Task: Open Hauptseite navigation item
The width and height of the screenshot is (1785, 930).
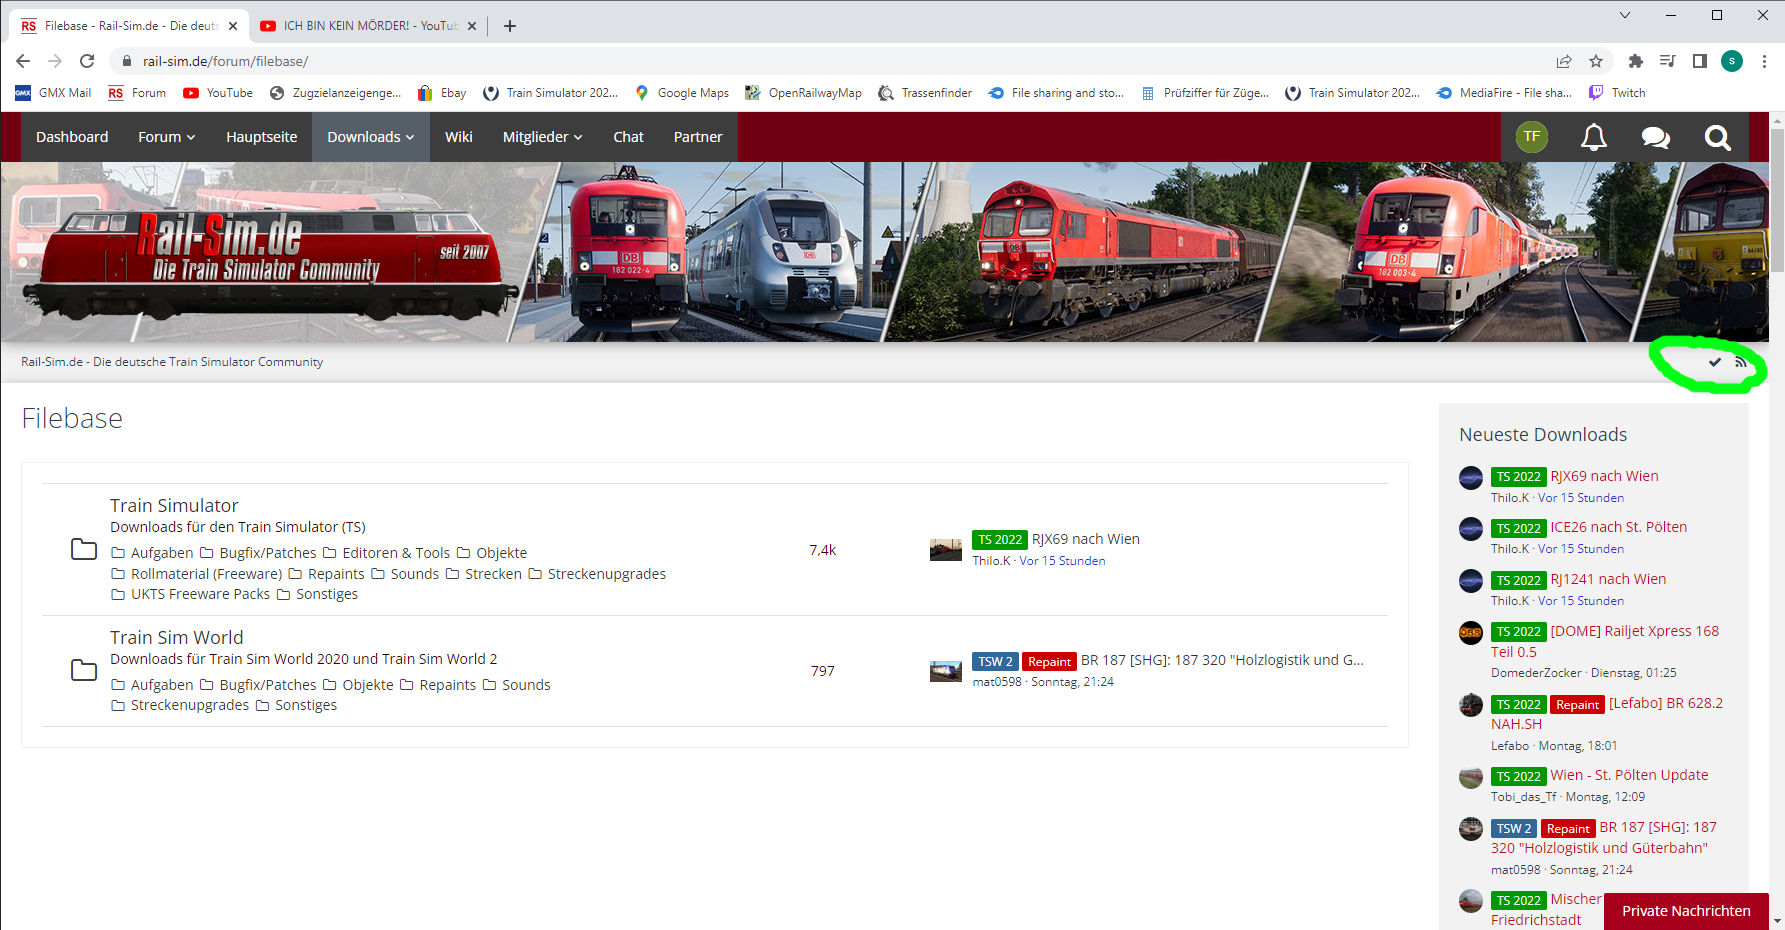Action: pyautogui.click(x=262, y=137)
